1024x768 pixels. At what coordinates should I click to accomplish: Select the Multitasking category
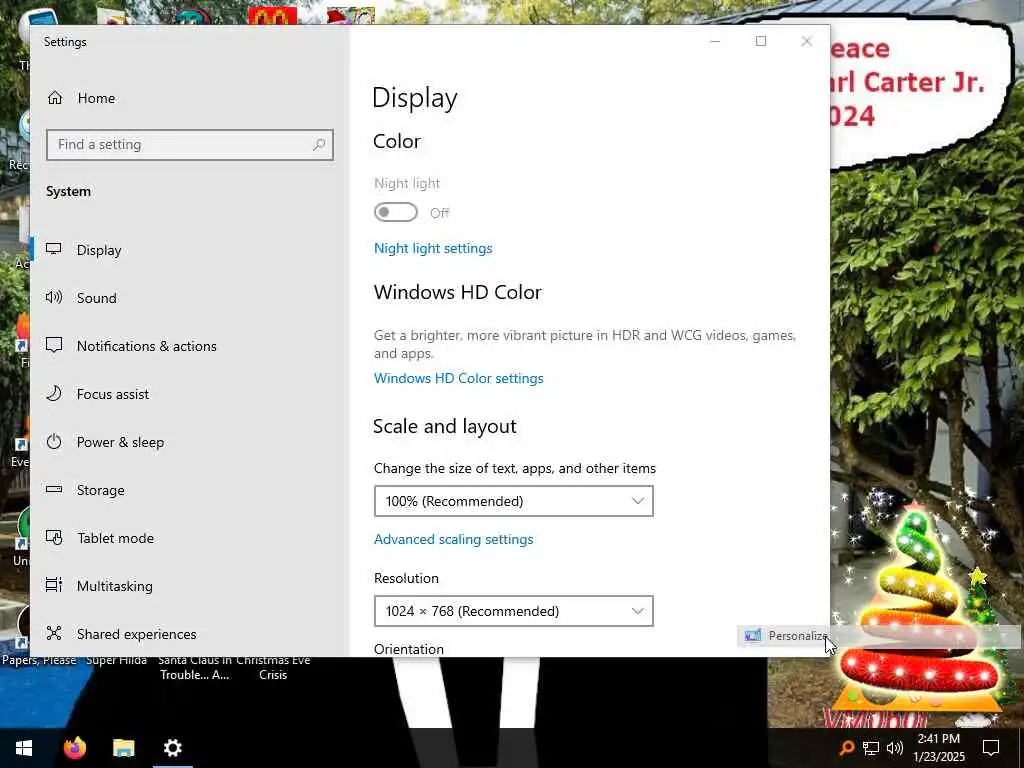(114, 586)
